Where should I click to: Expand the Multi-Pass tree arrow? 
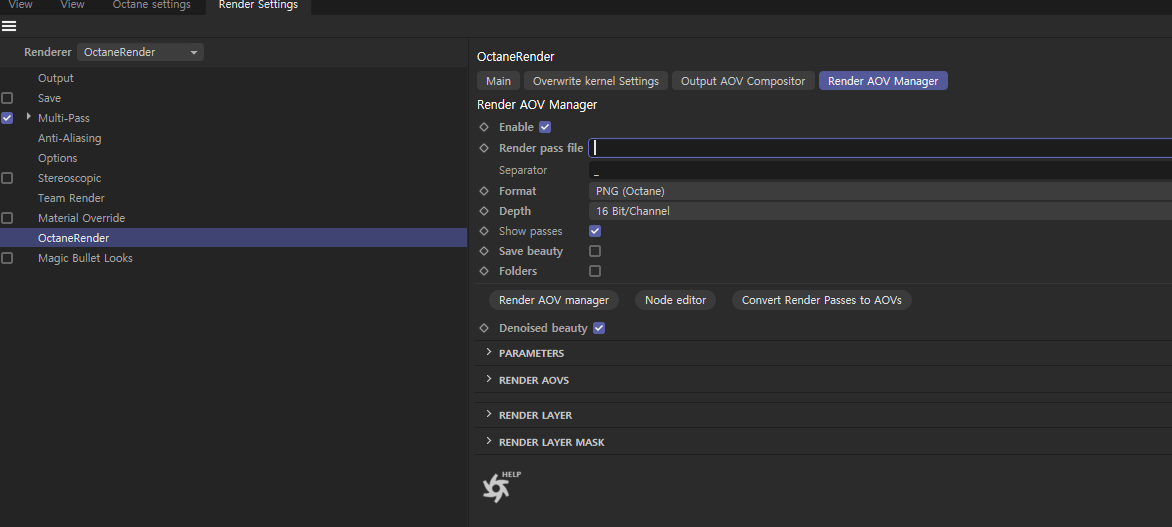[x=28, y=117]
